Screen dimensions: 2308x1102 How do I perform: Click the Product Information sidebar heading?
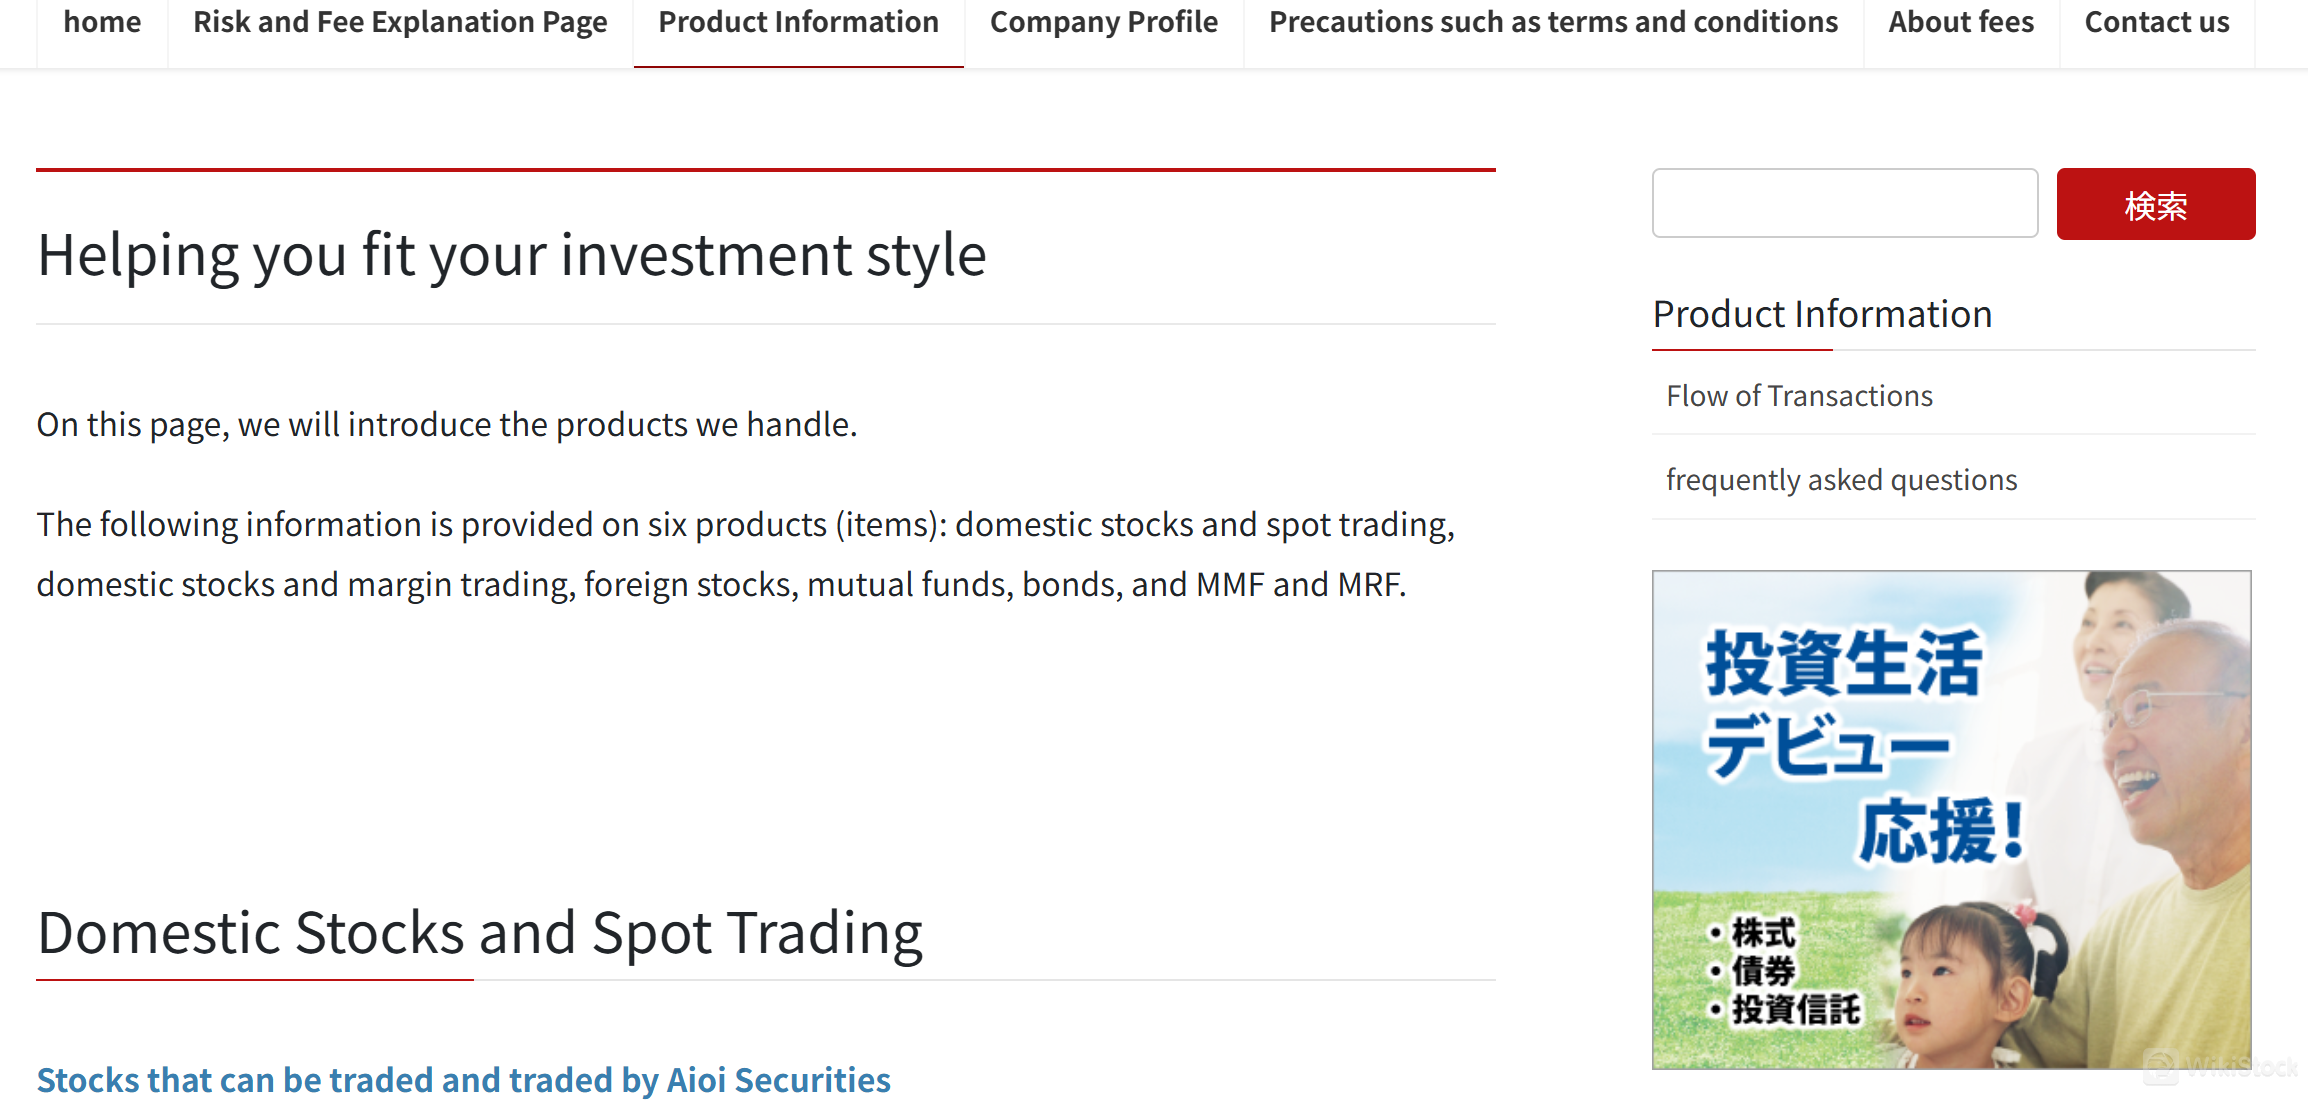(1822, 314)
